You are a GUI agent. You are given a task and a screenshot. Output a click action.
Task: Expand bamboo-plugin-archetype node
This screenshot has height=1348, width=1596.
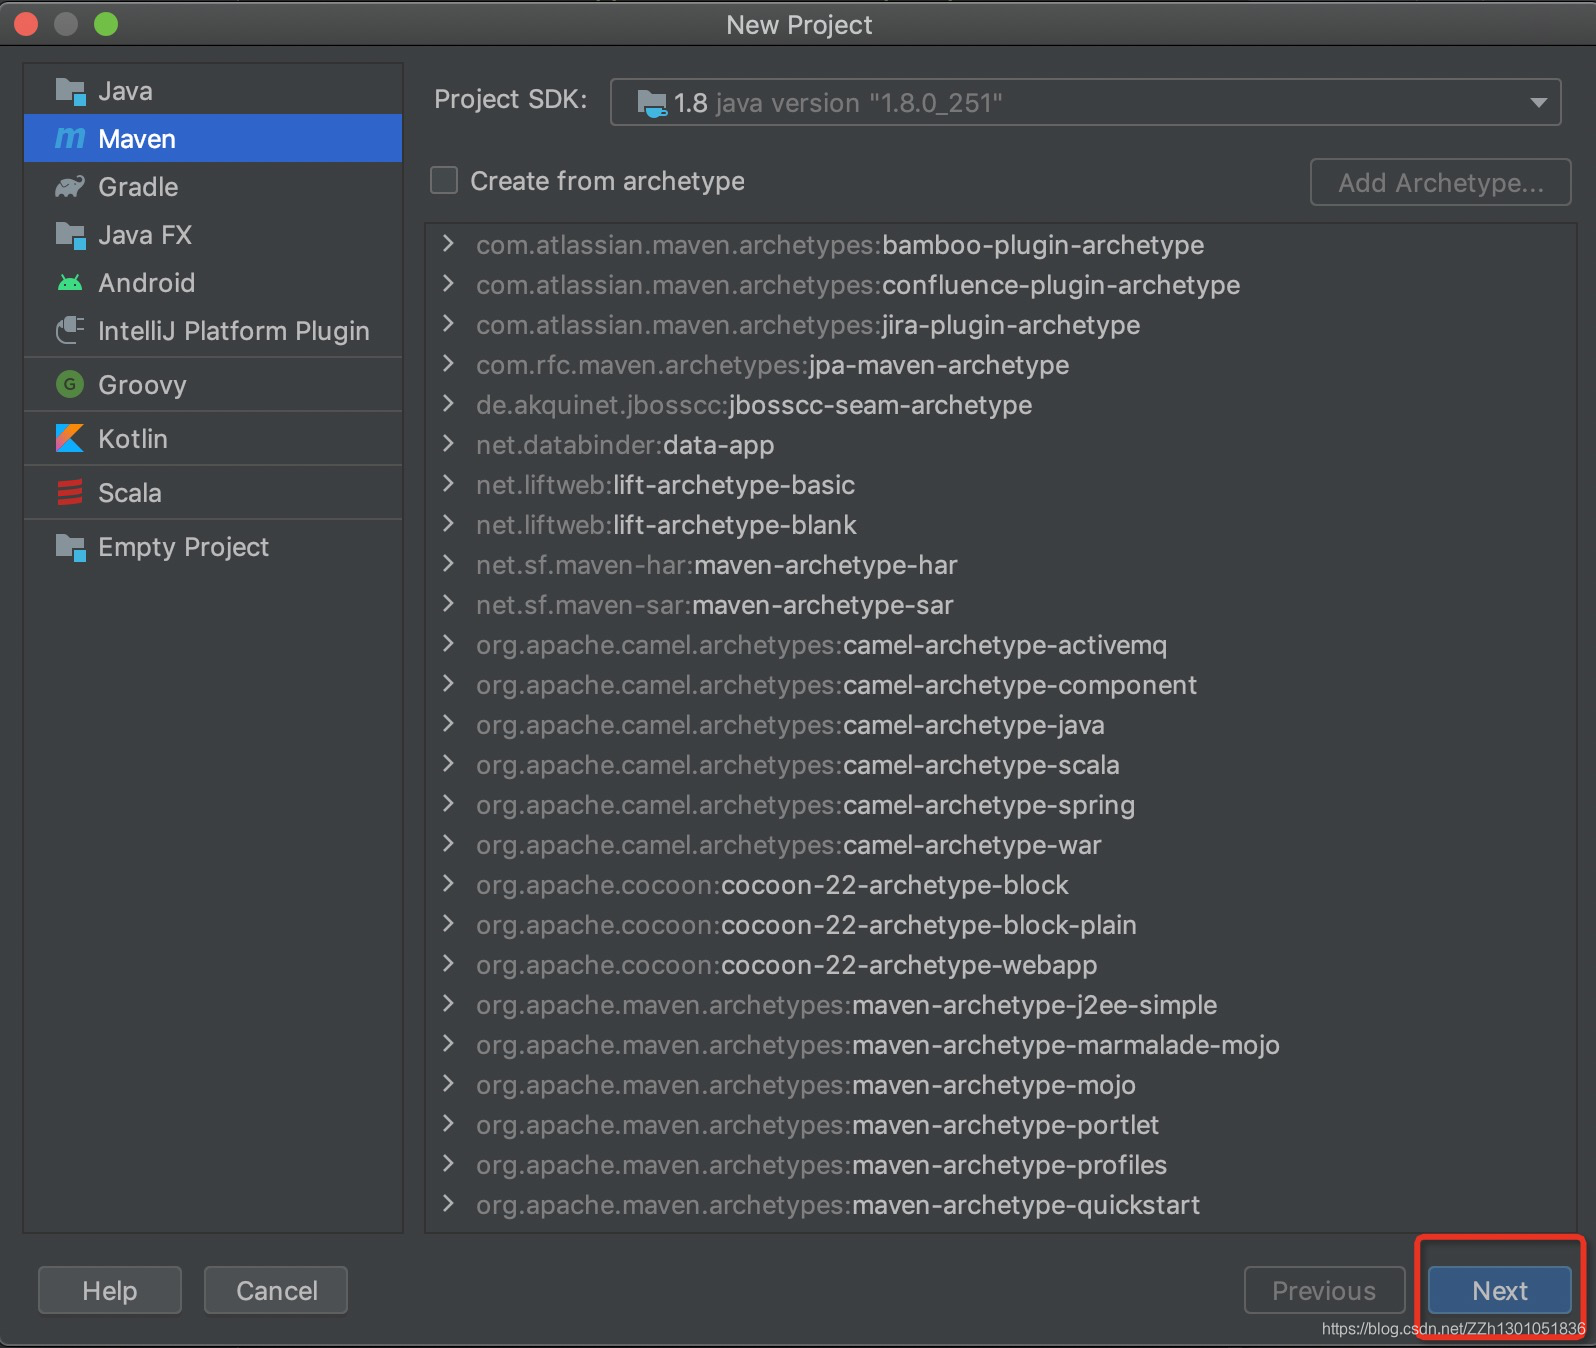tap(448, 244)
